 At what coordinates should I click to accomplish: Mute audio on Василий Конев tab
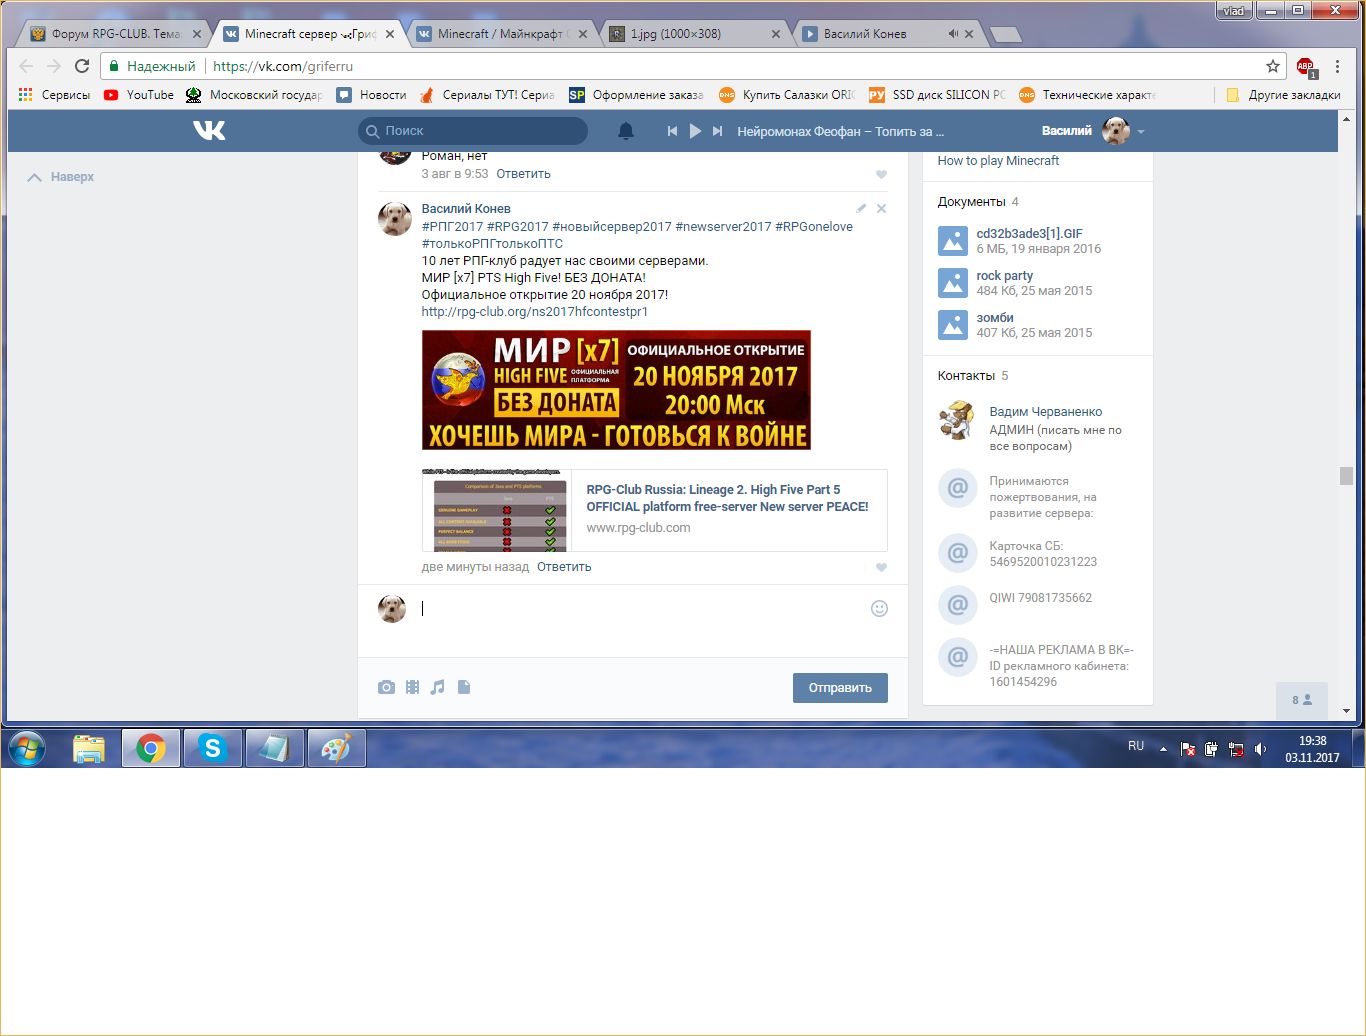(x=952, y=34)
